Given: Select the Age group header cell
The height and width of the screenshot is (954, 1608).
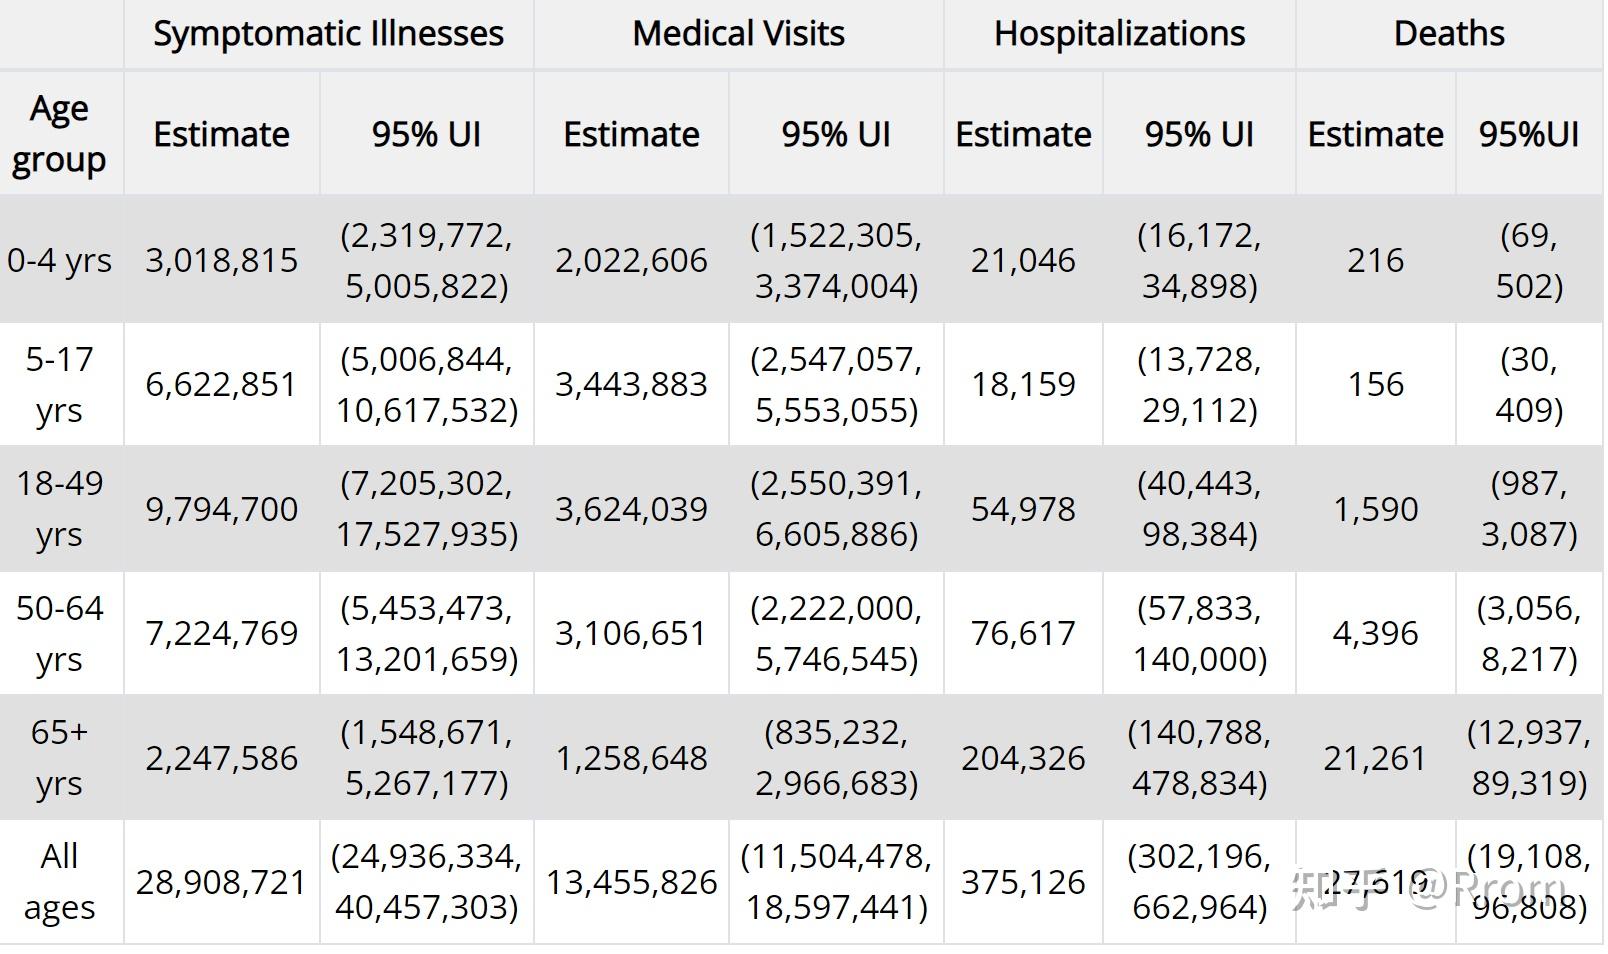Looking at the screenshot, I should click(60, 134).
